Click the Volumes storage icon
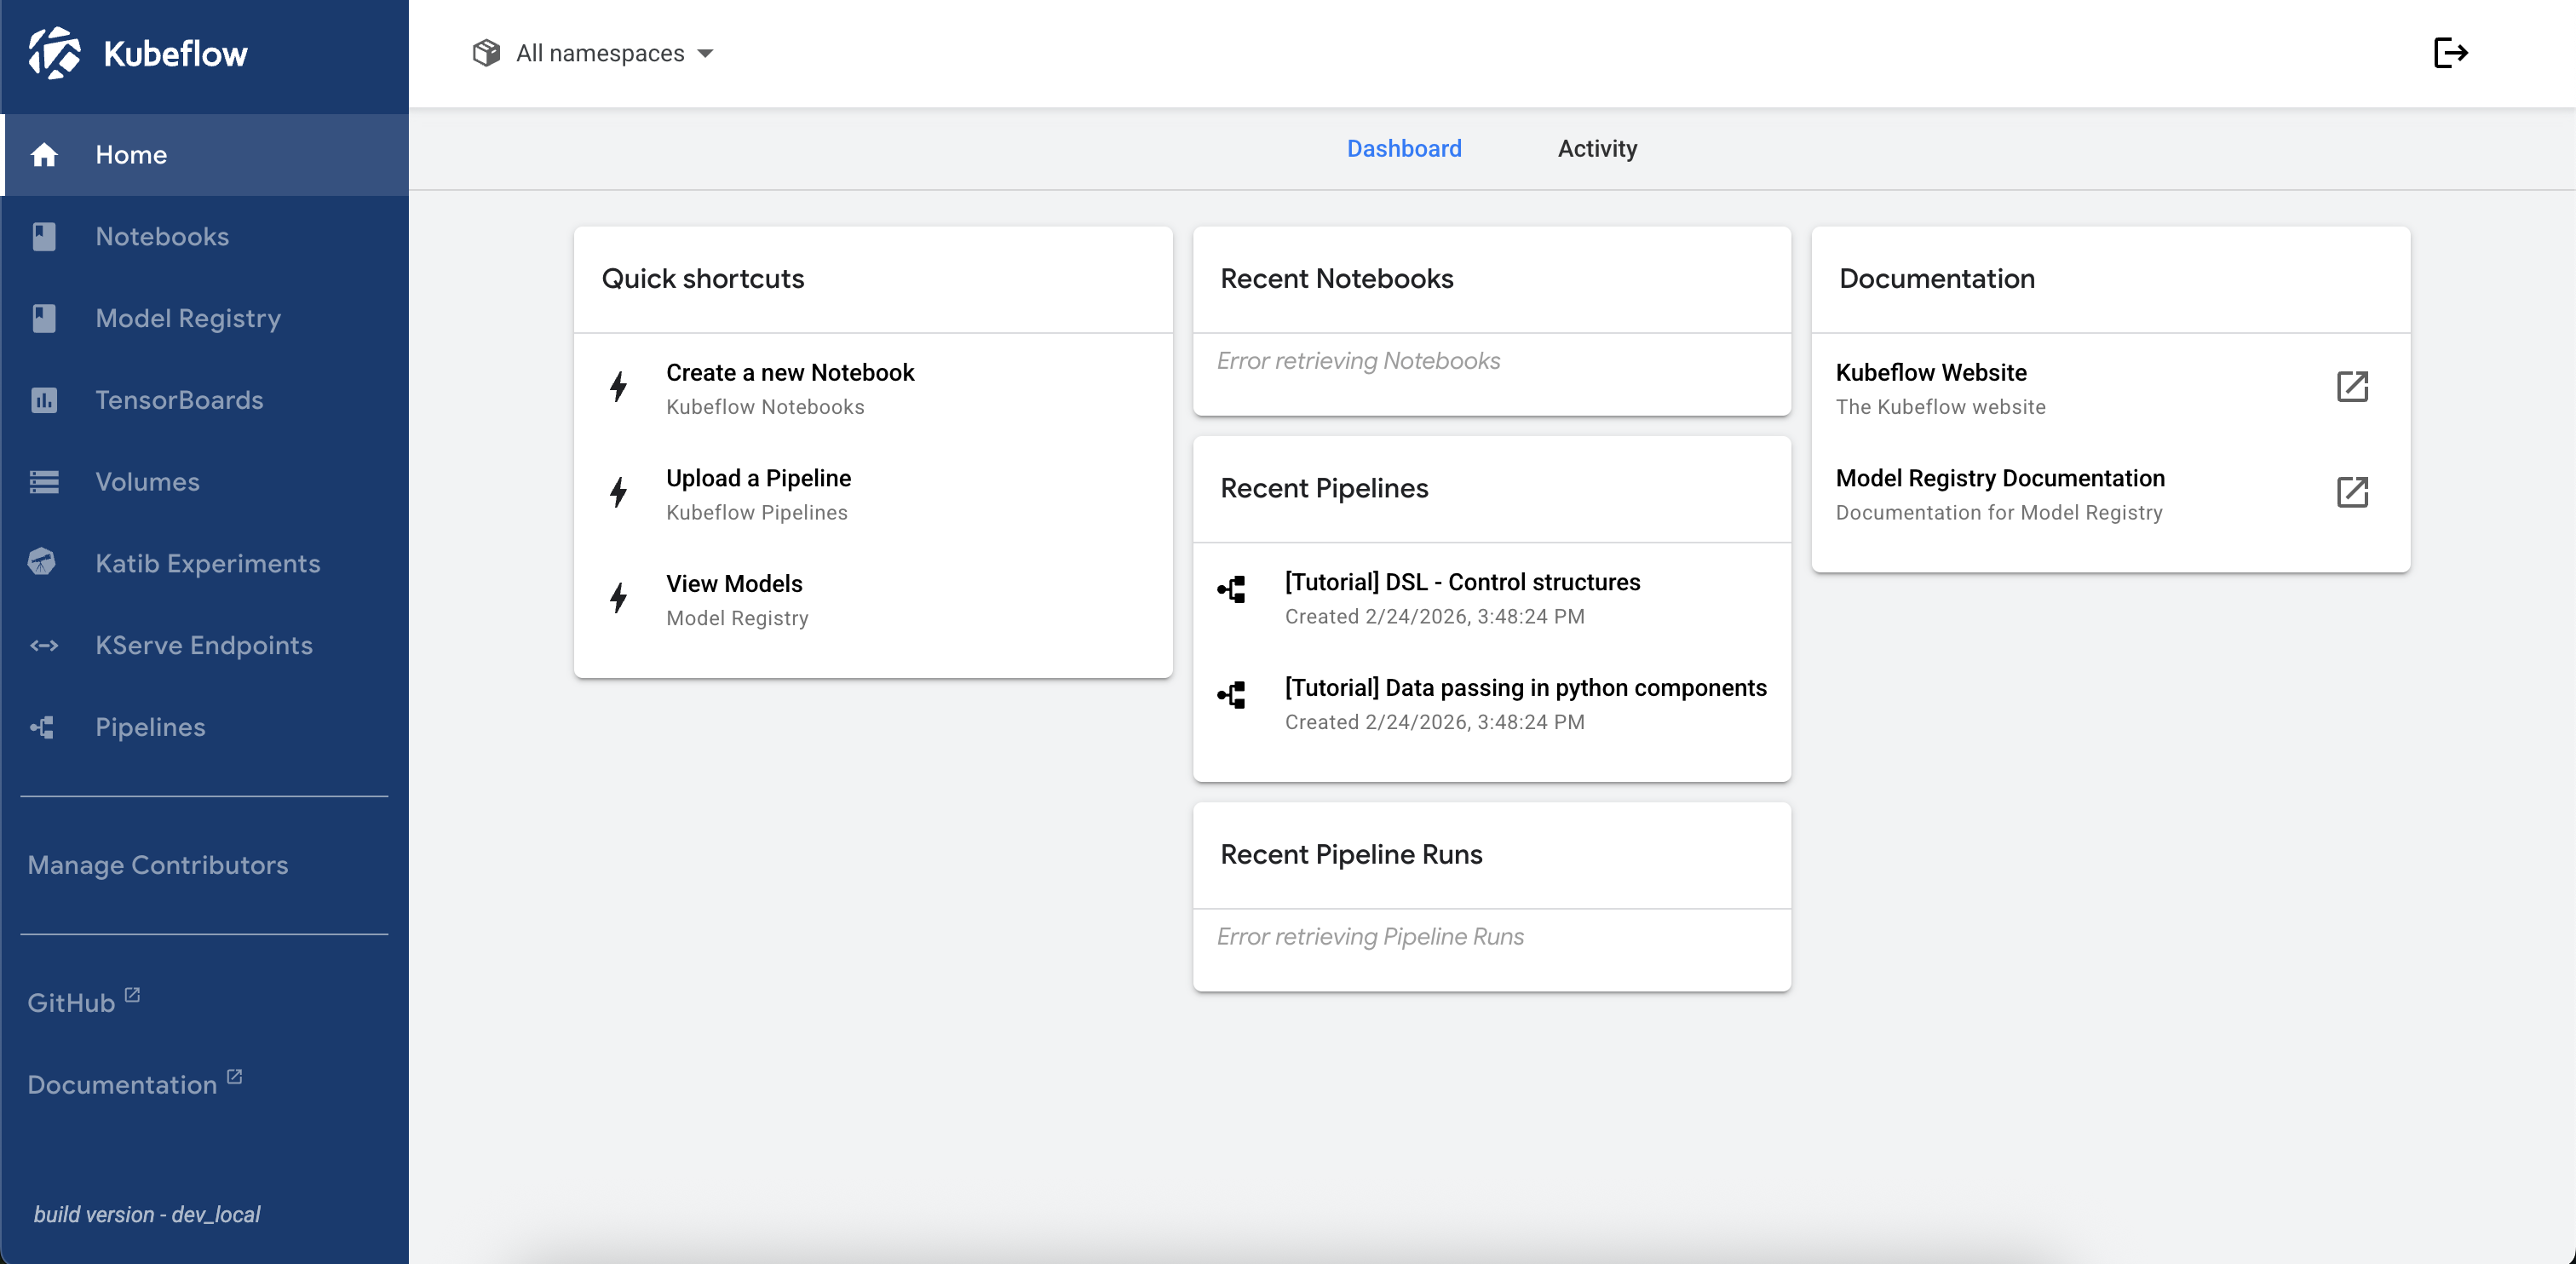 [44, 482]
